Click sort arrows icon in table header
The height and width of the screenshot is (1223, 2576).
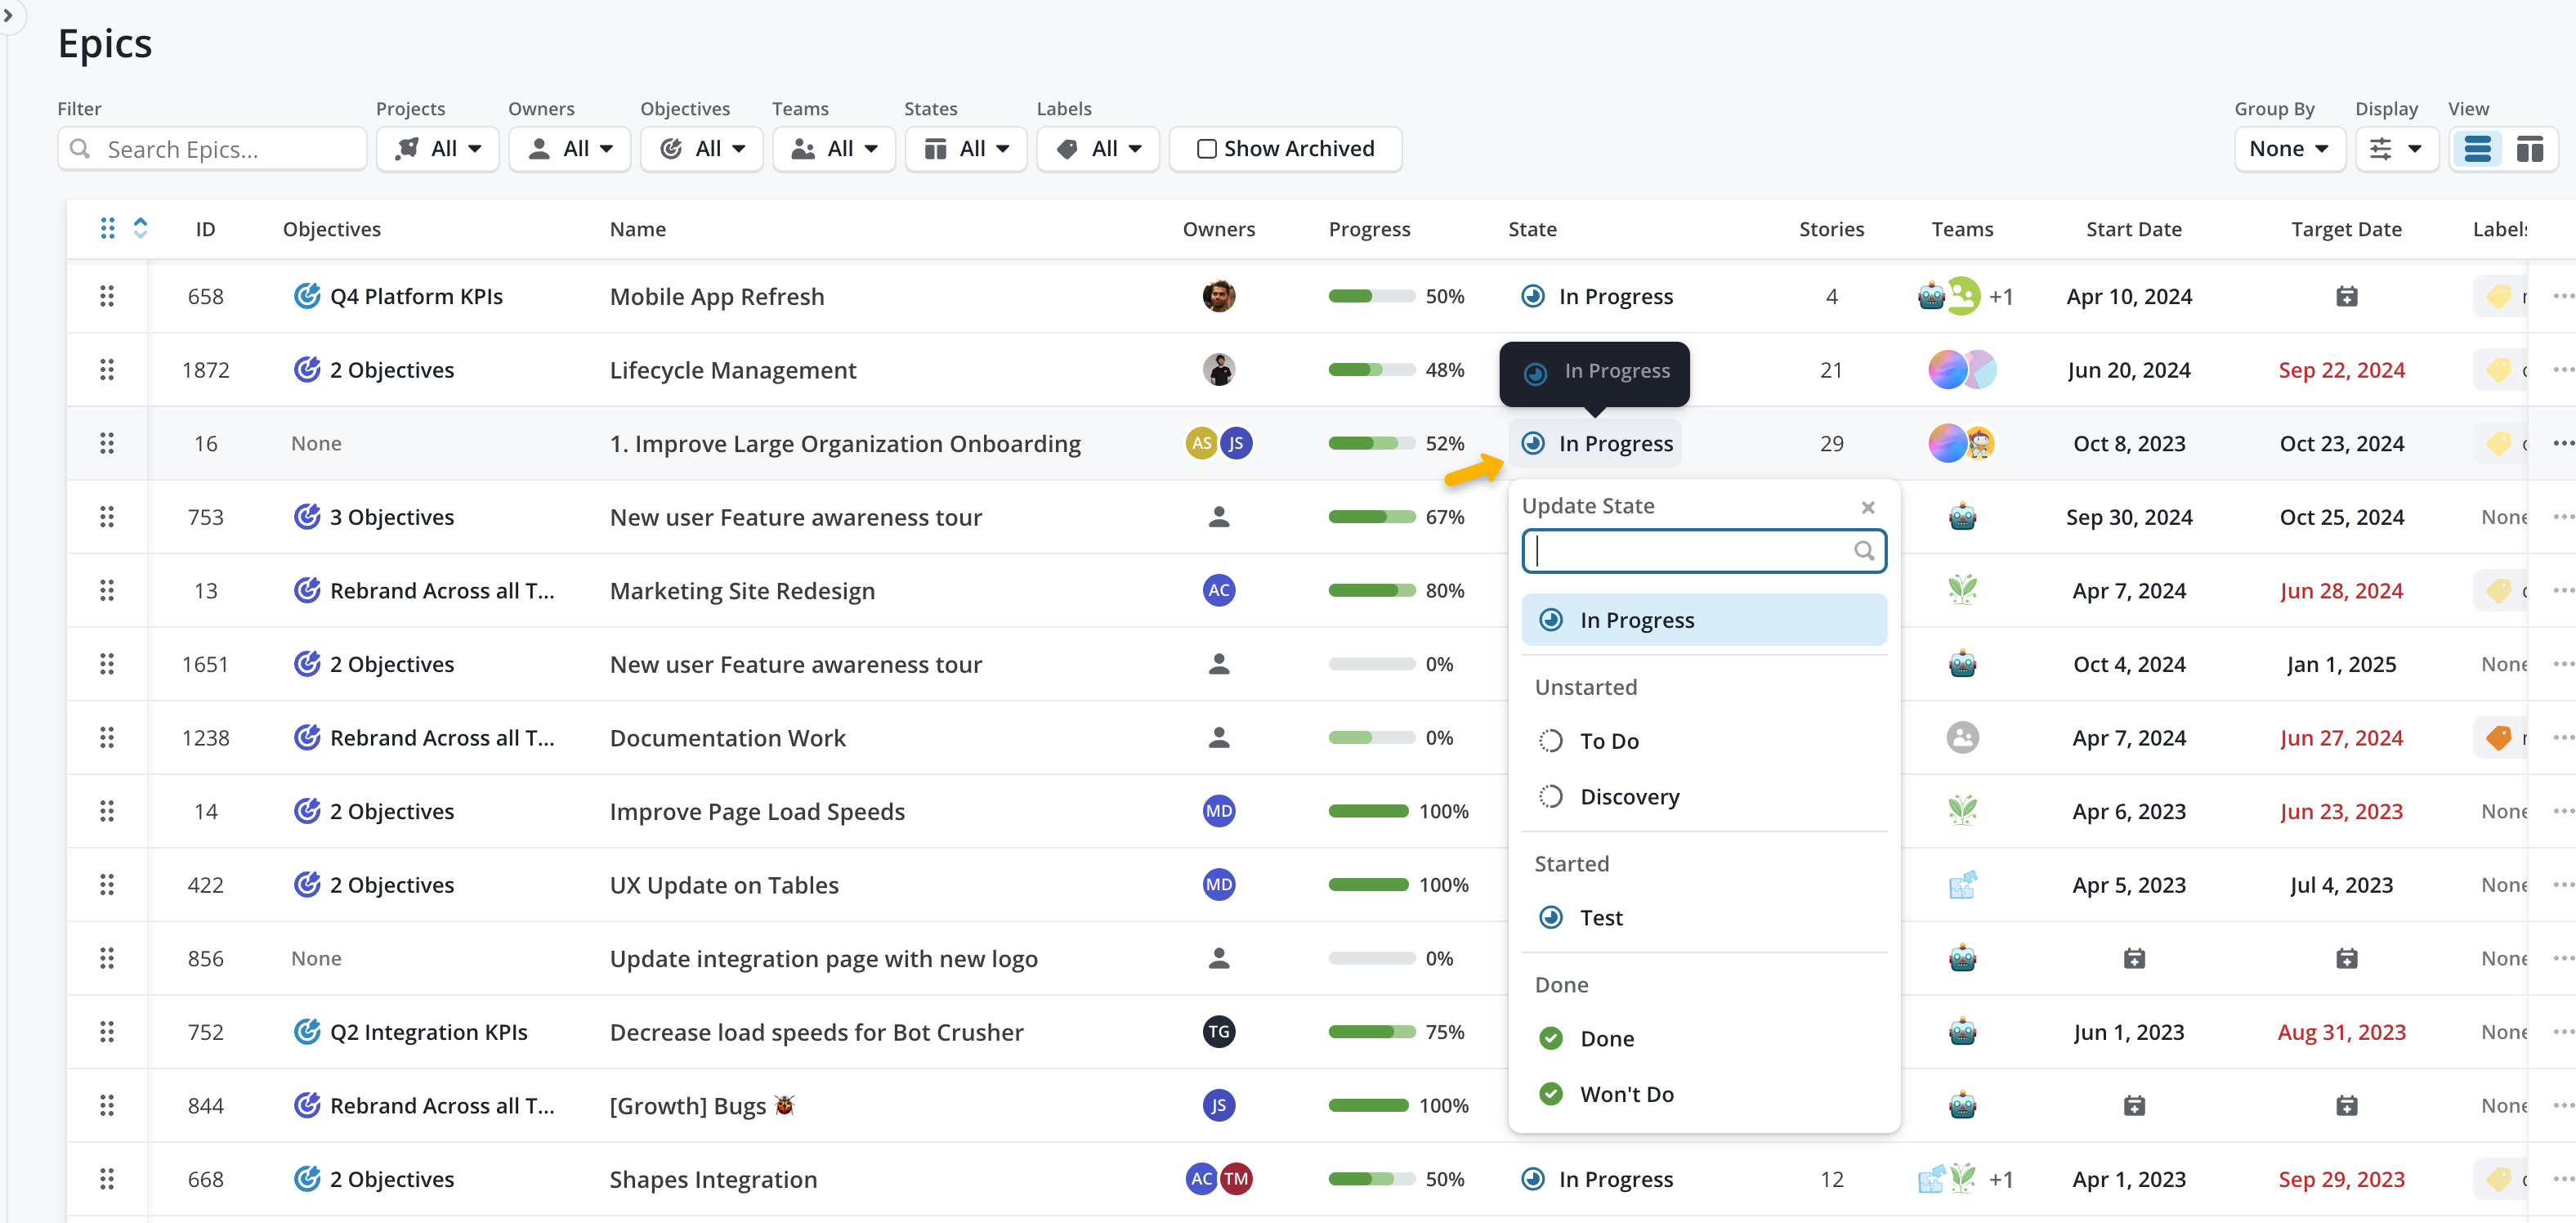pyautogui.click(x=141, y=228)
